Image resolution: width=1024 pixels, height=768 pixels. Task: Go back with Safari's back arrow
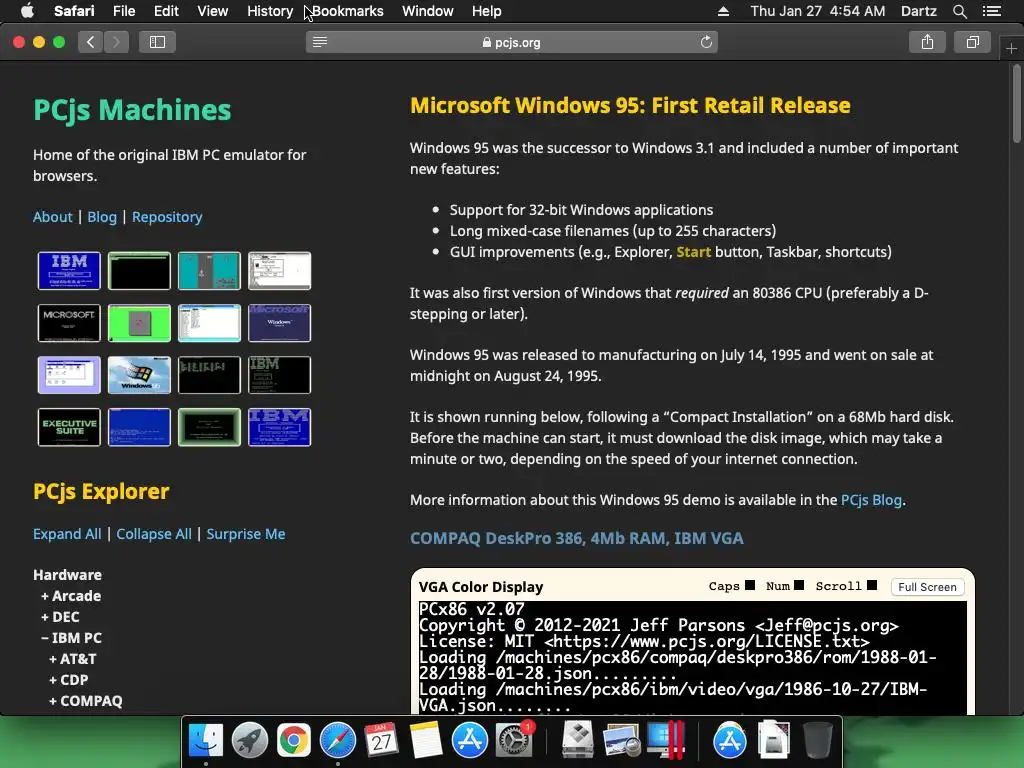(91, 42)
